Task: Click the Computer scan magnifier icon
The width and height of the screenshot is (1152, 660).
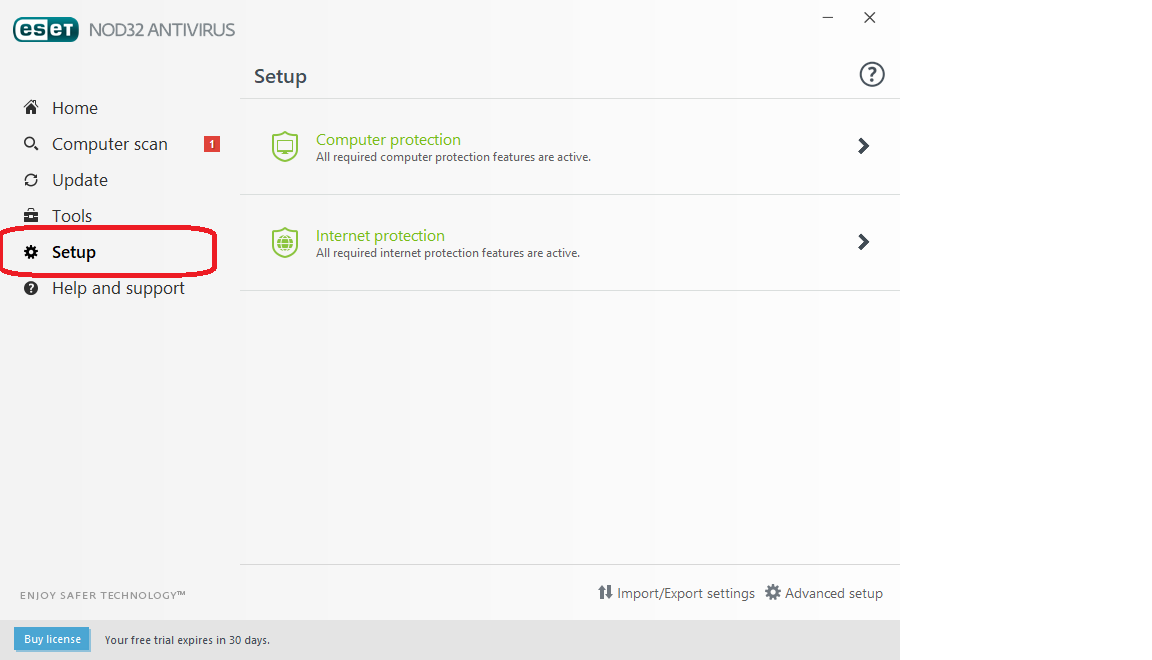Action: (x=31, y=144)
